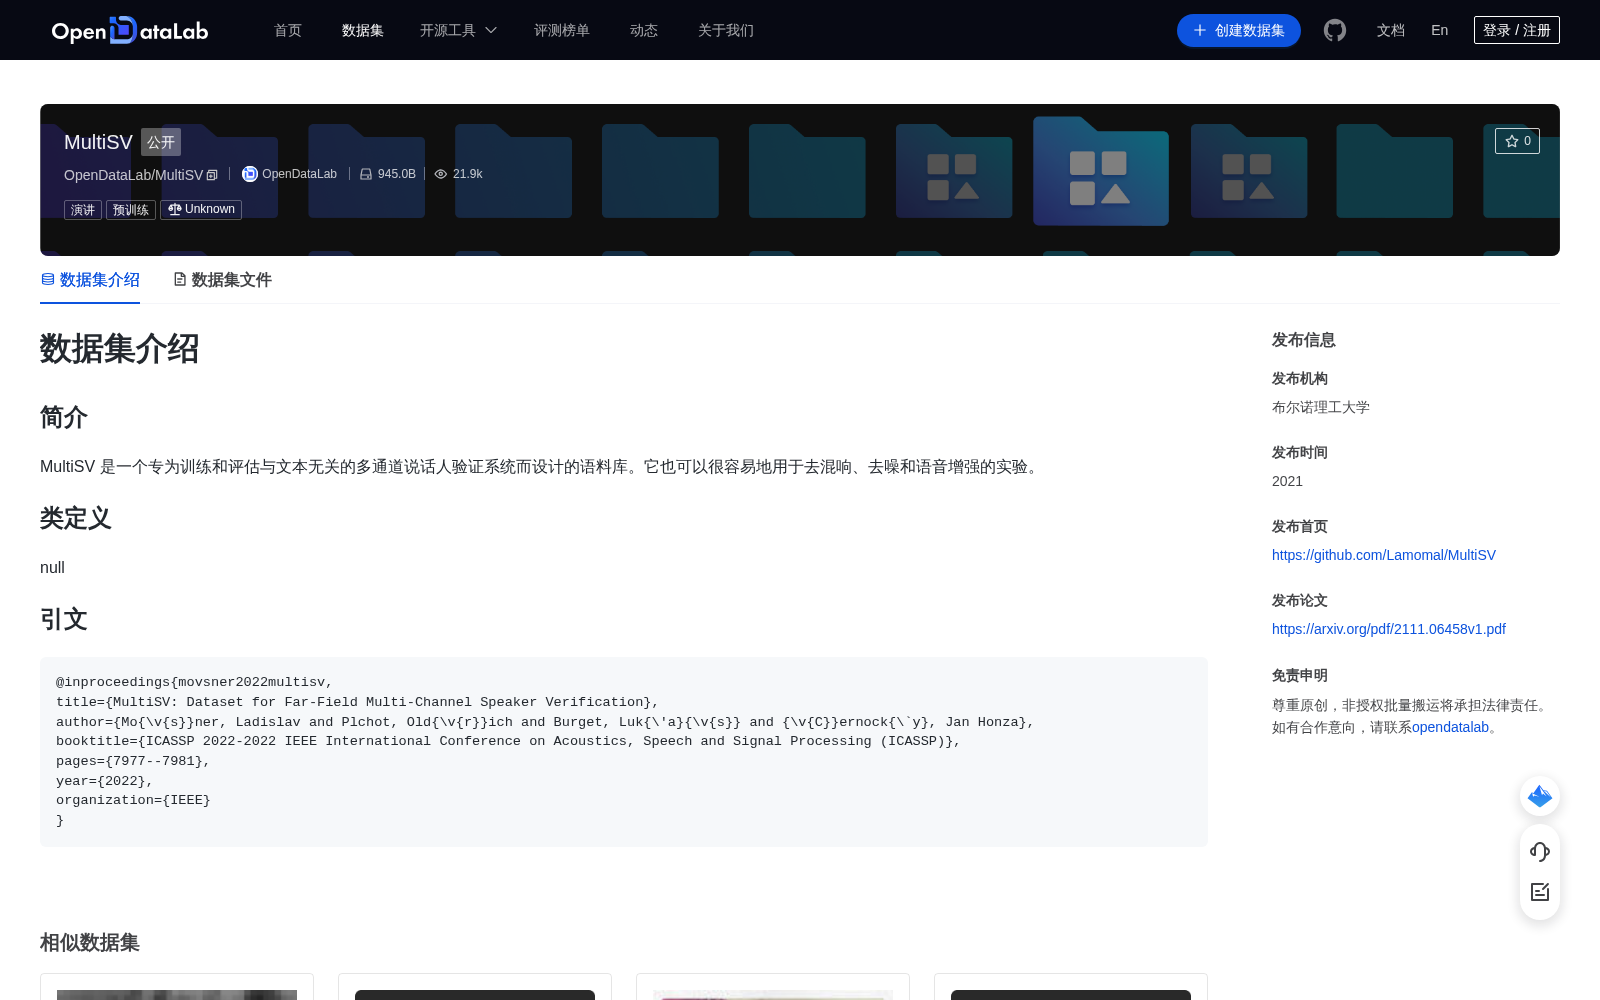Open 数据集 navigation item
This screenshot has width=1600, height=1000.
pyautogui.click(x=363, y=30)
